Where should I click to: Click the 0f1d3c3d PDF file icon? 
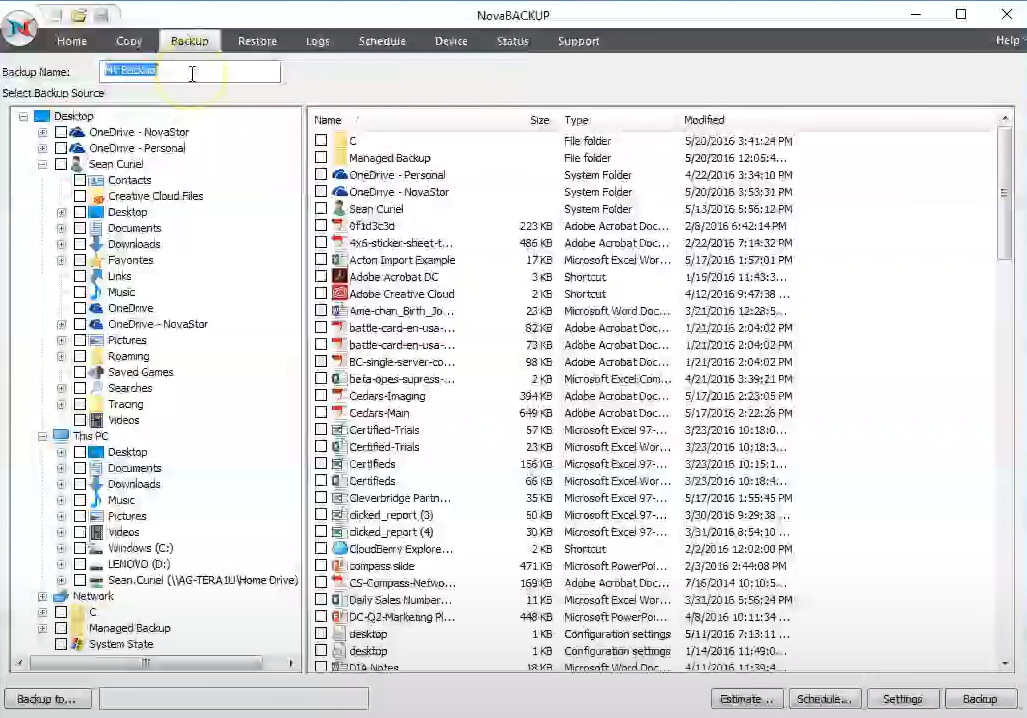339,225
